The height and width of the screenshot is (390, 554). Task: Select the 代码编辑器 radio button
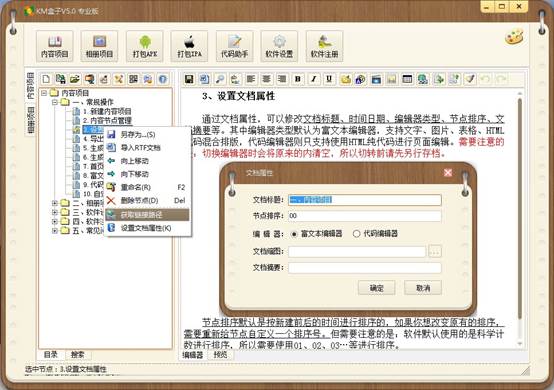tap(356, 234)
